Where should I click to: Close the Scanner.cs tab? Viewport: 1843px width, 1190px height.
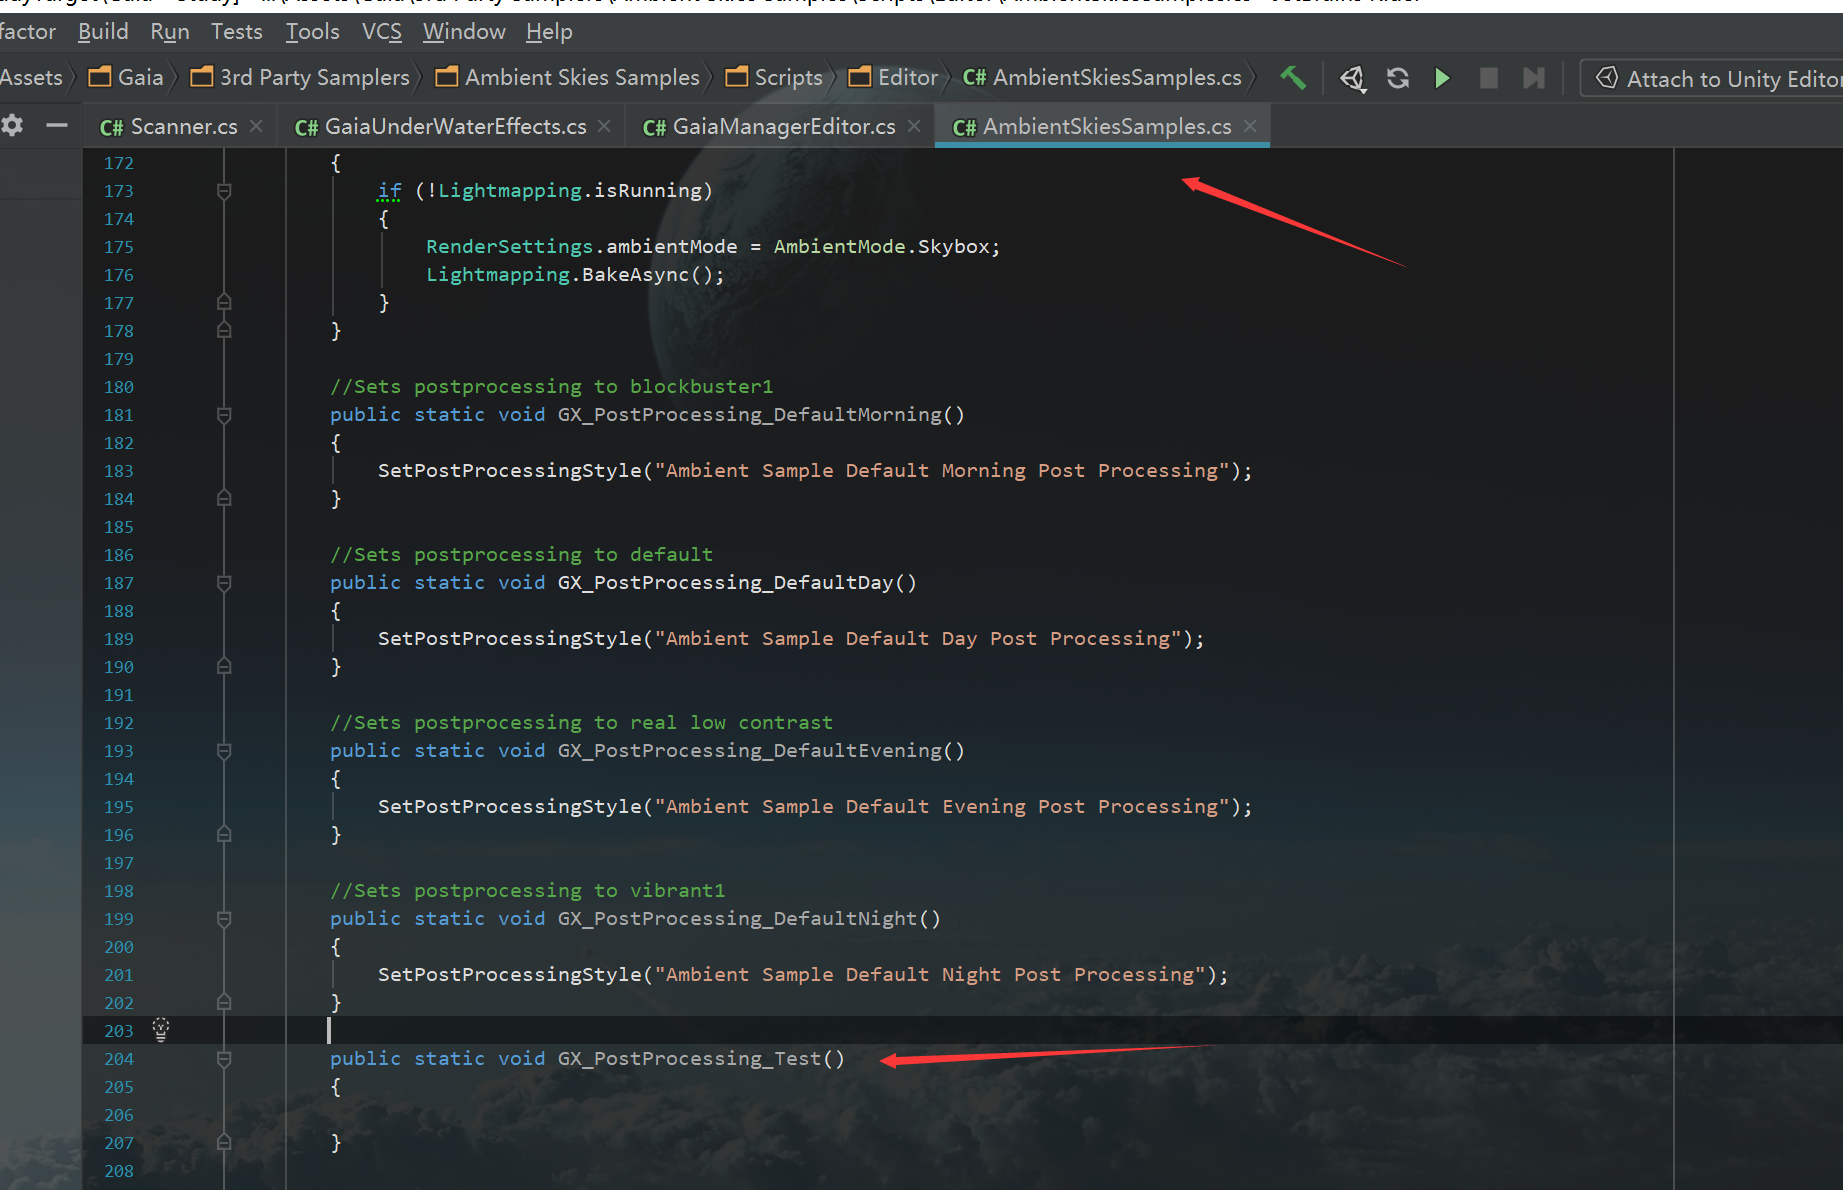pos(256,126)
